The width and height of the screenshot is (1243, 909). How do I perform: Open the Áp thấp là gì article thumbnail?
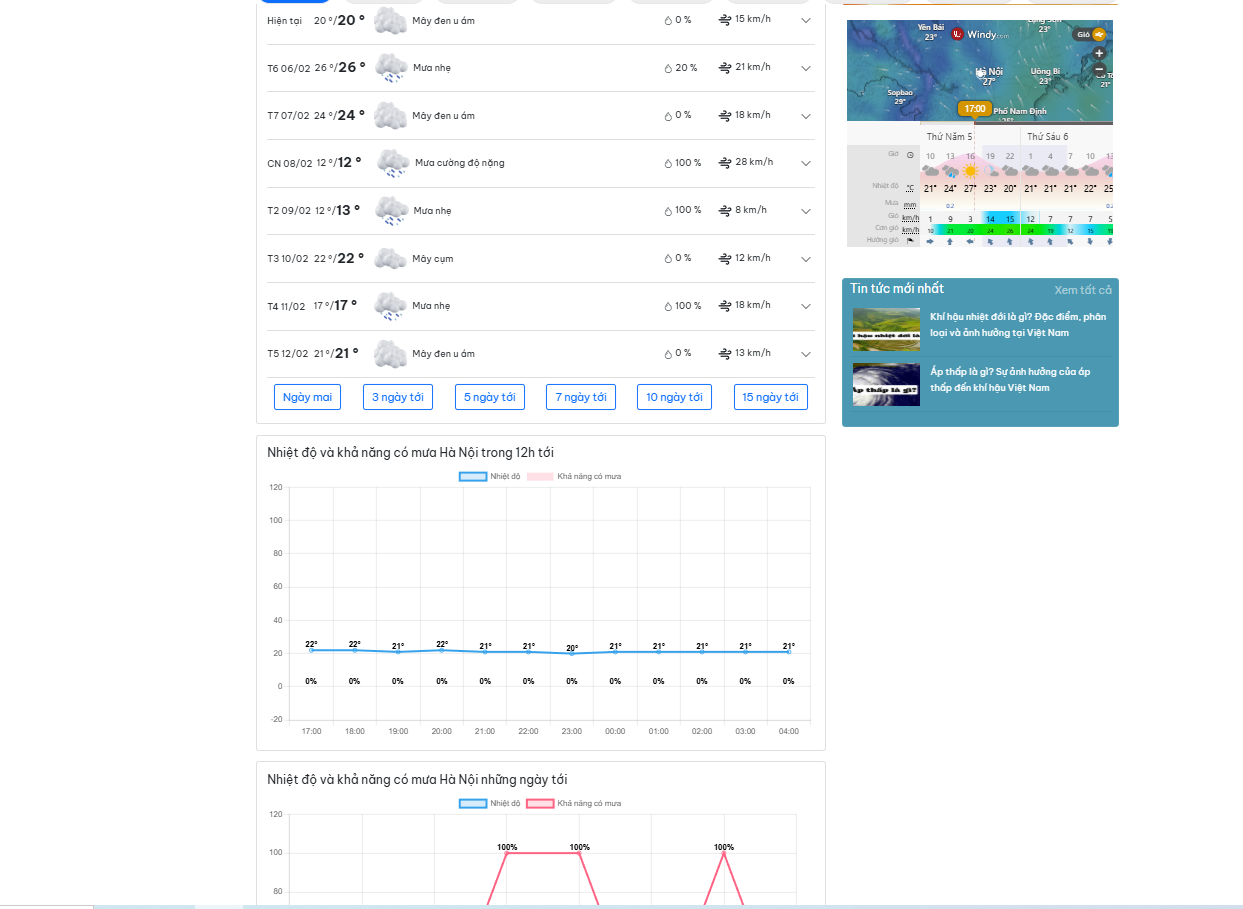pyautogui.click(x=886, y=384)
